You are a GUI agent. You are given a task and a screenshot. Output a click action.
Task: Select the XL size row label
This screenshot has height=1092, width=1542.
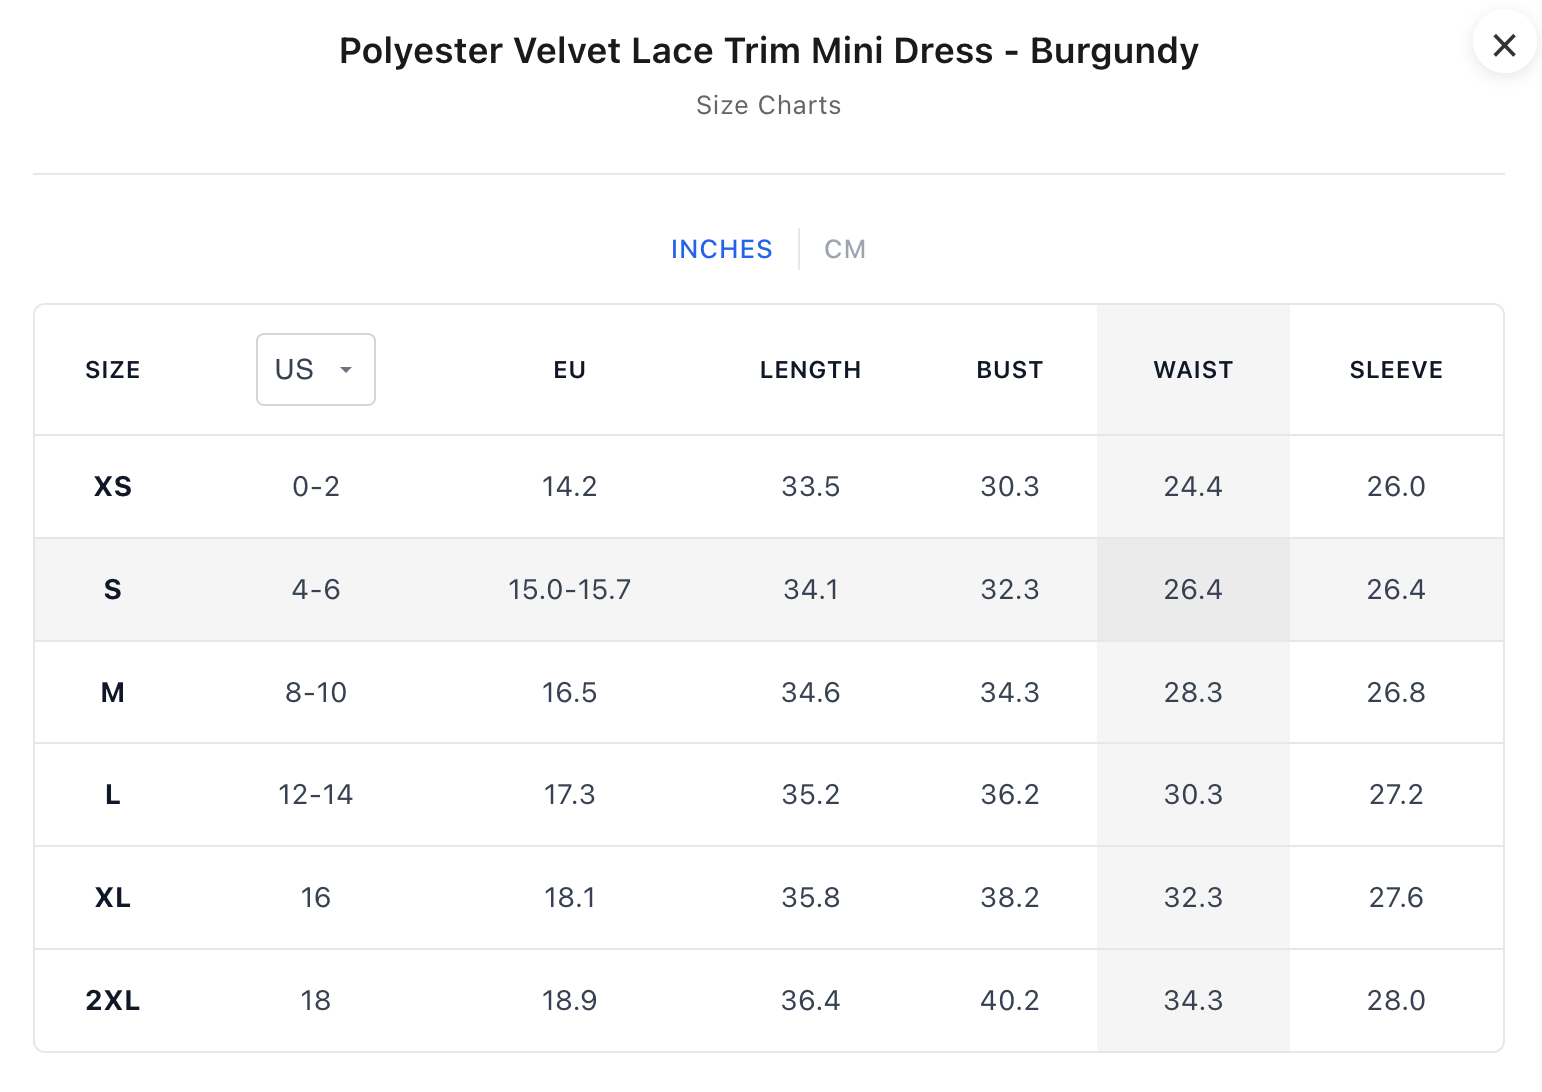click(x=113, y=898)
